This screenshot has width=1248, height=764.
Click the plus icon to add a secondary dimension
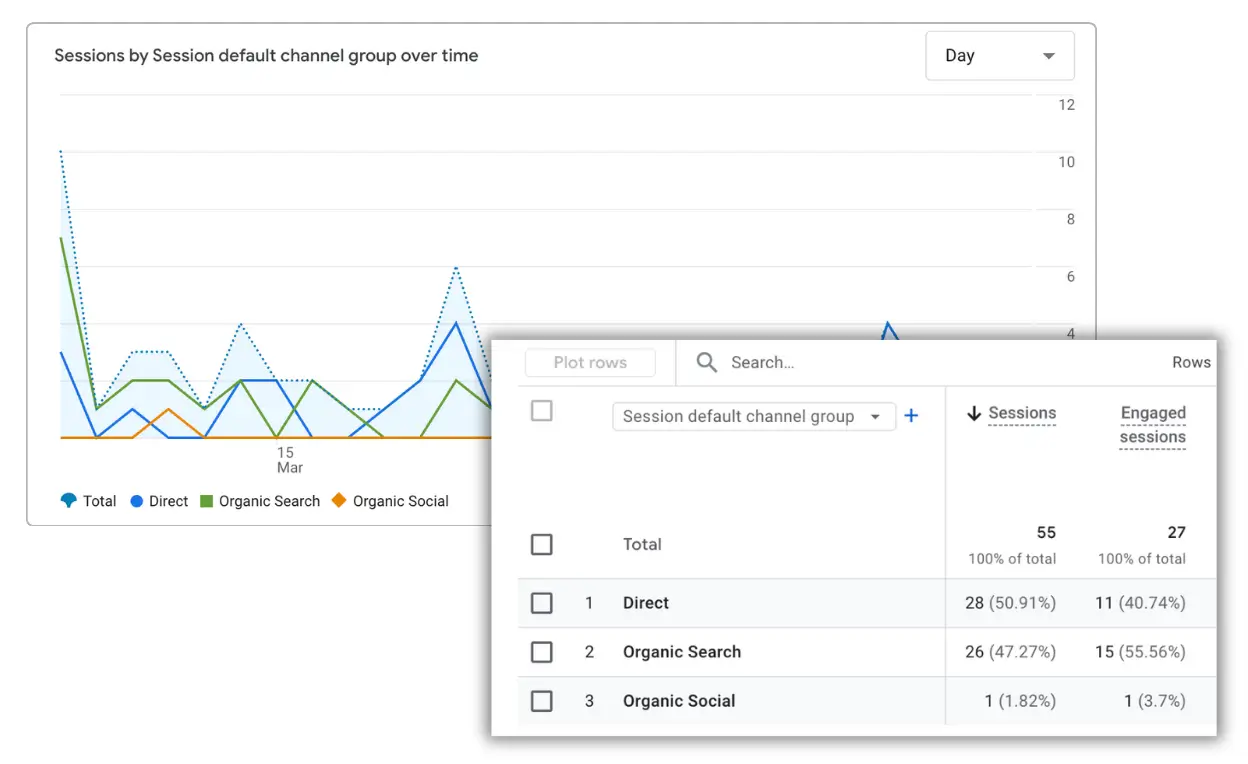[x=911, y=416]
